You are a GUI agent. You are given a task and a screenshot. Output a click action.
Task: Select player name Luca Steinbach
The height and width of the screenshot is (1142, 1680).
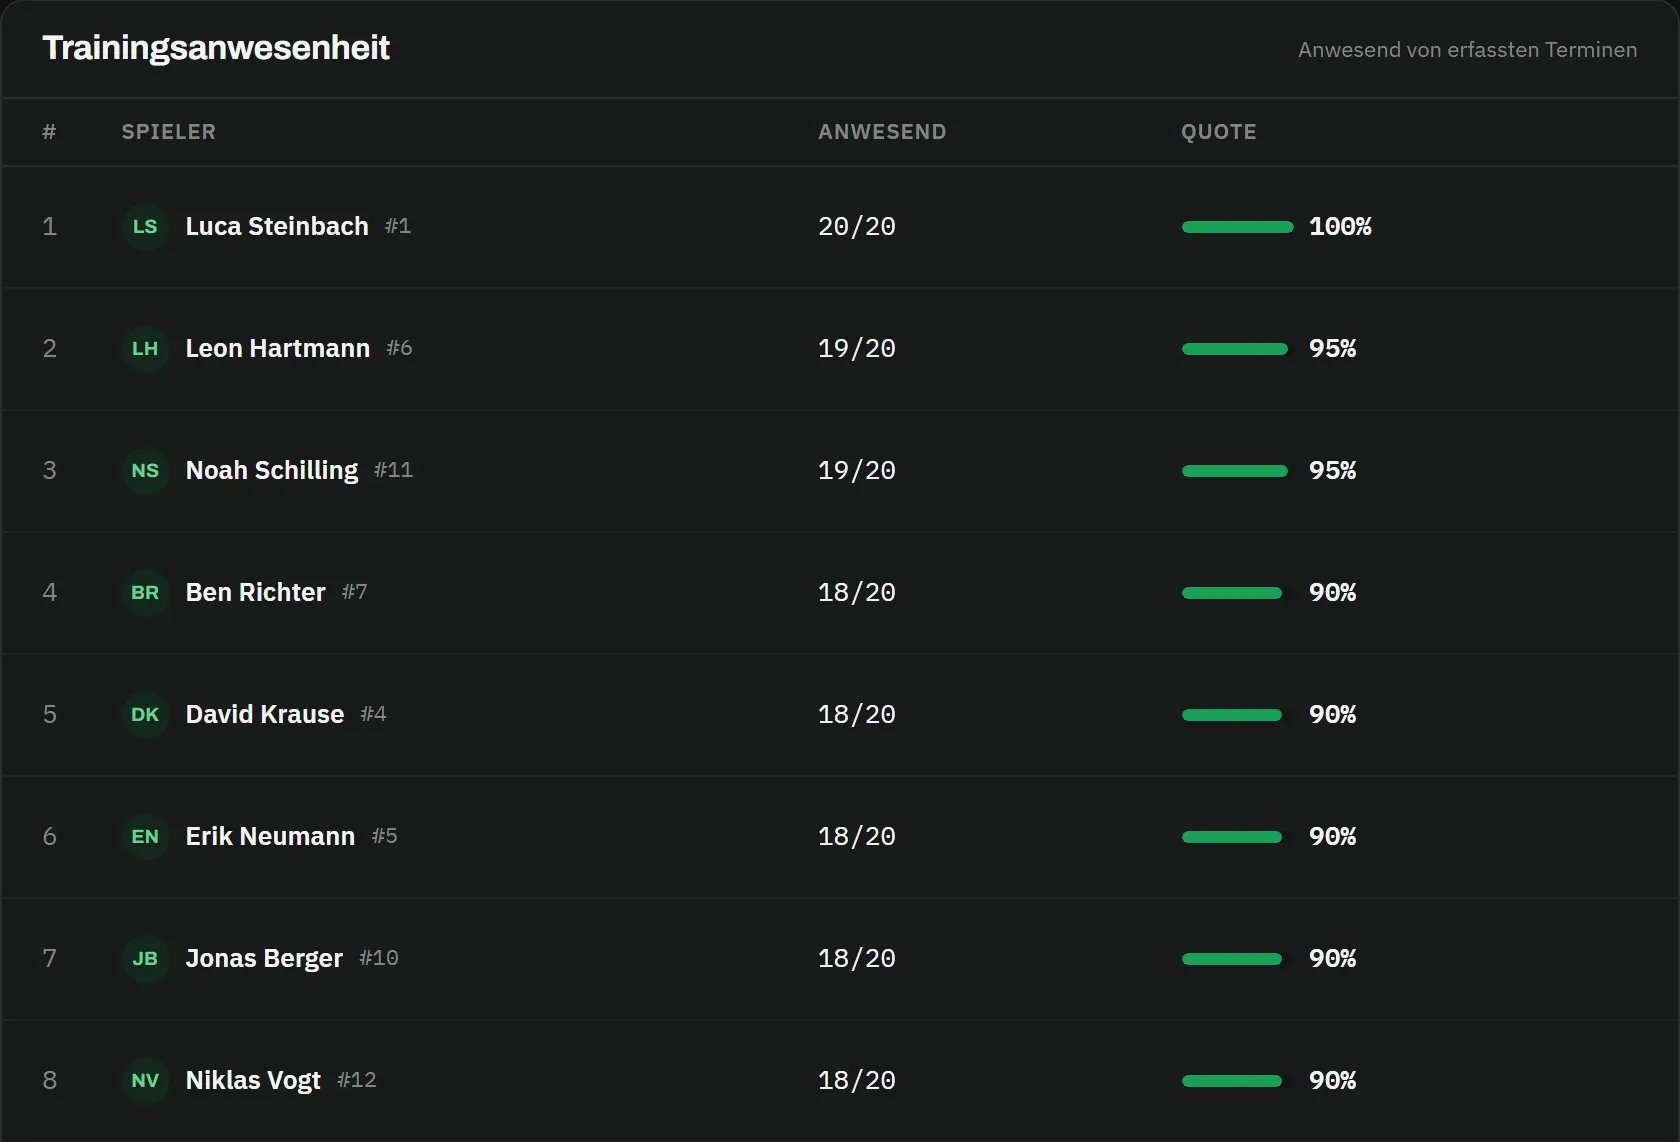[277, 227]
